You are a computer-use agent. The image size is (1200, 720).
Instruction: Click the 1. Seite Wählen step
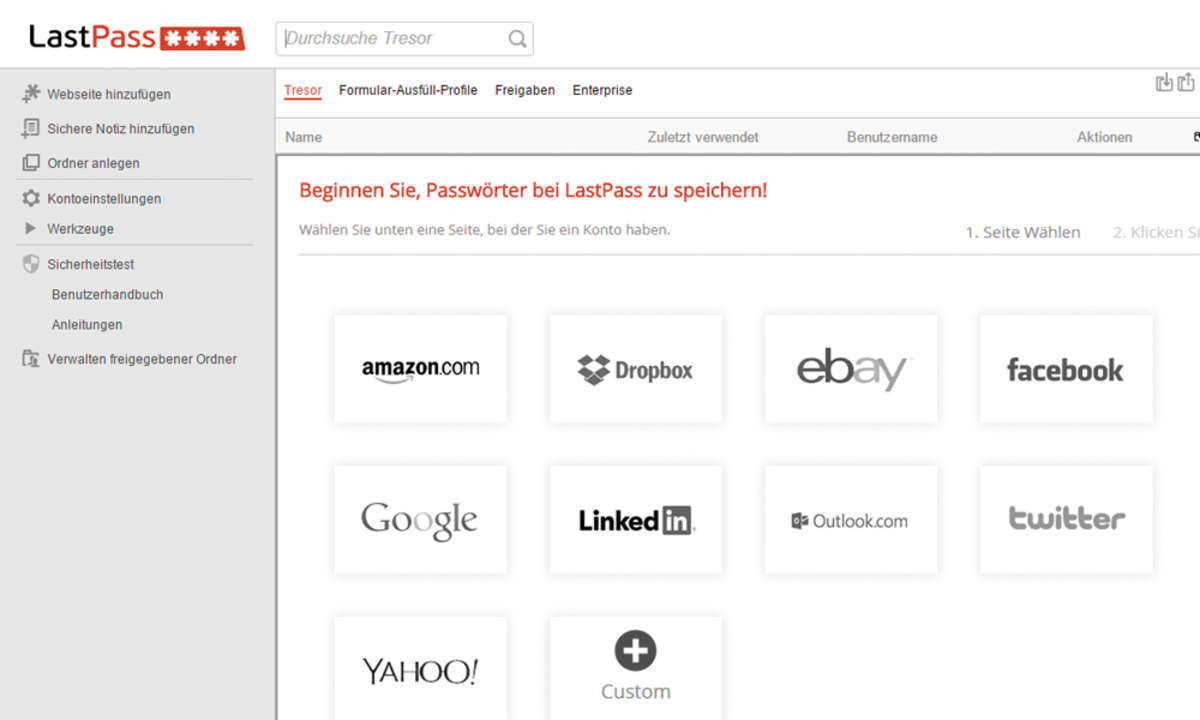click(x=1022, y=232)
